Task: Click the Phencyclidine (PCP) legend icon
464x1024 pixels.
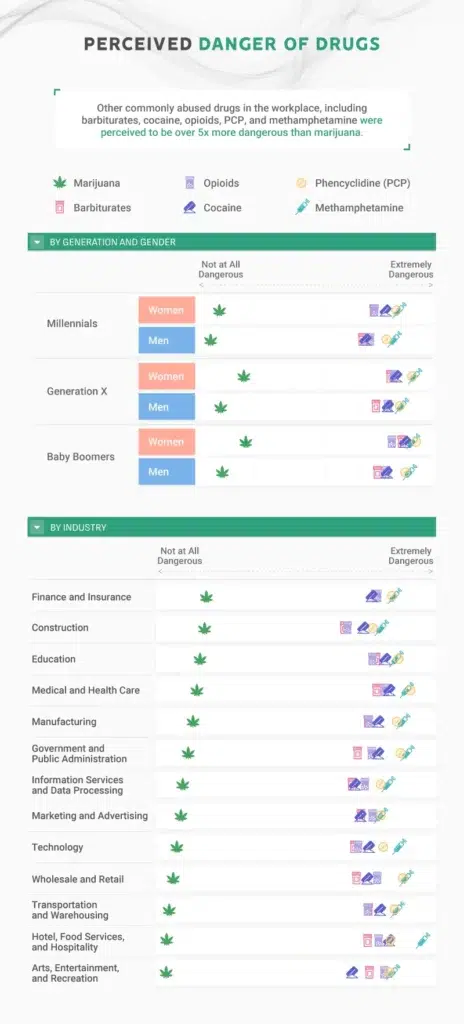Action: point(301,184)
